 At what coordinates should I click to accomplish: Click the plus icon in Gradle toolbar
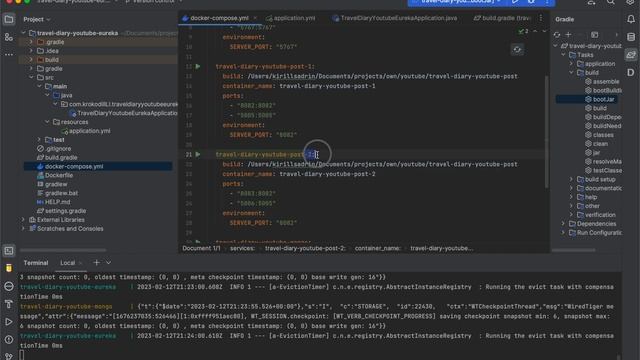point(569,35)
